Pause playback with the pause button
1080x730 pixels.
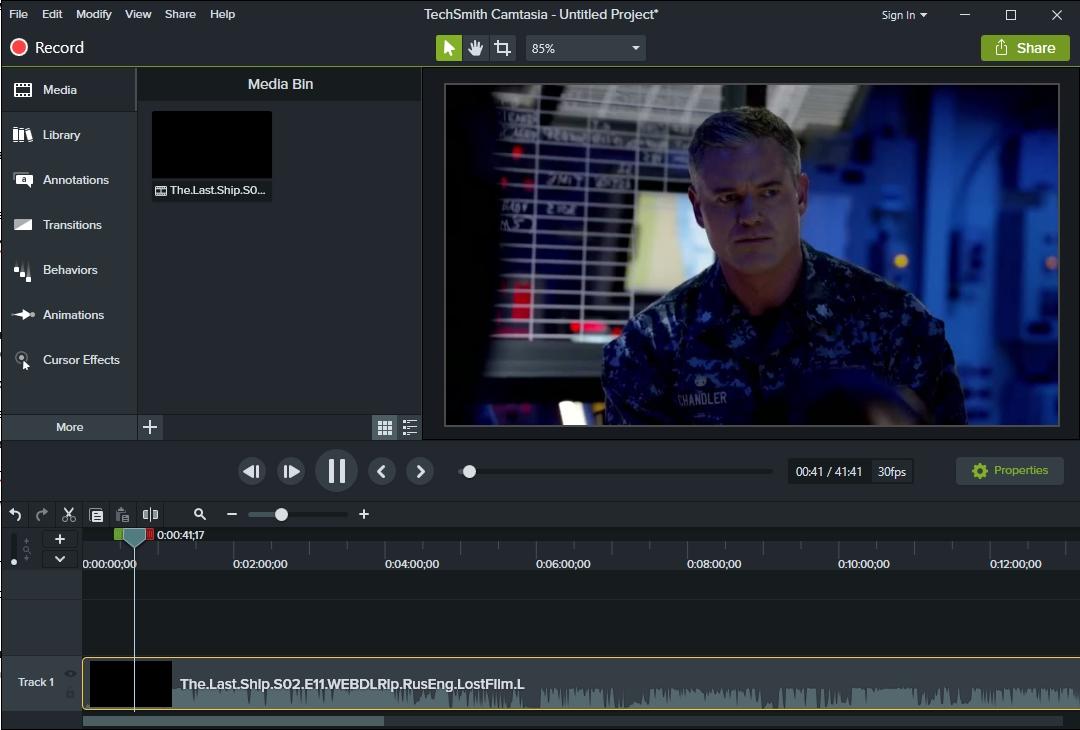tap(336, 471)
